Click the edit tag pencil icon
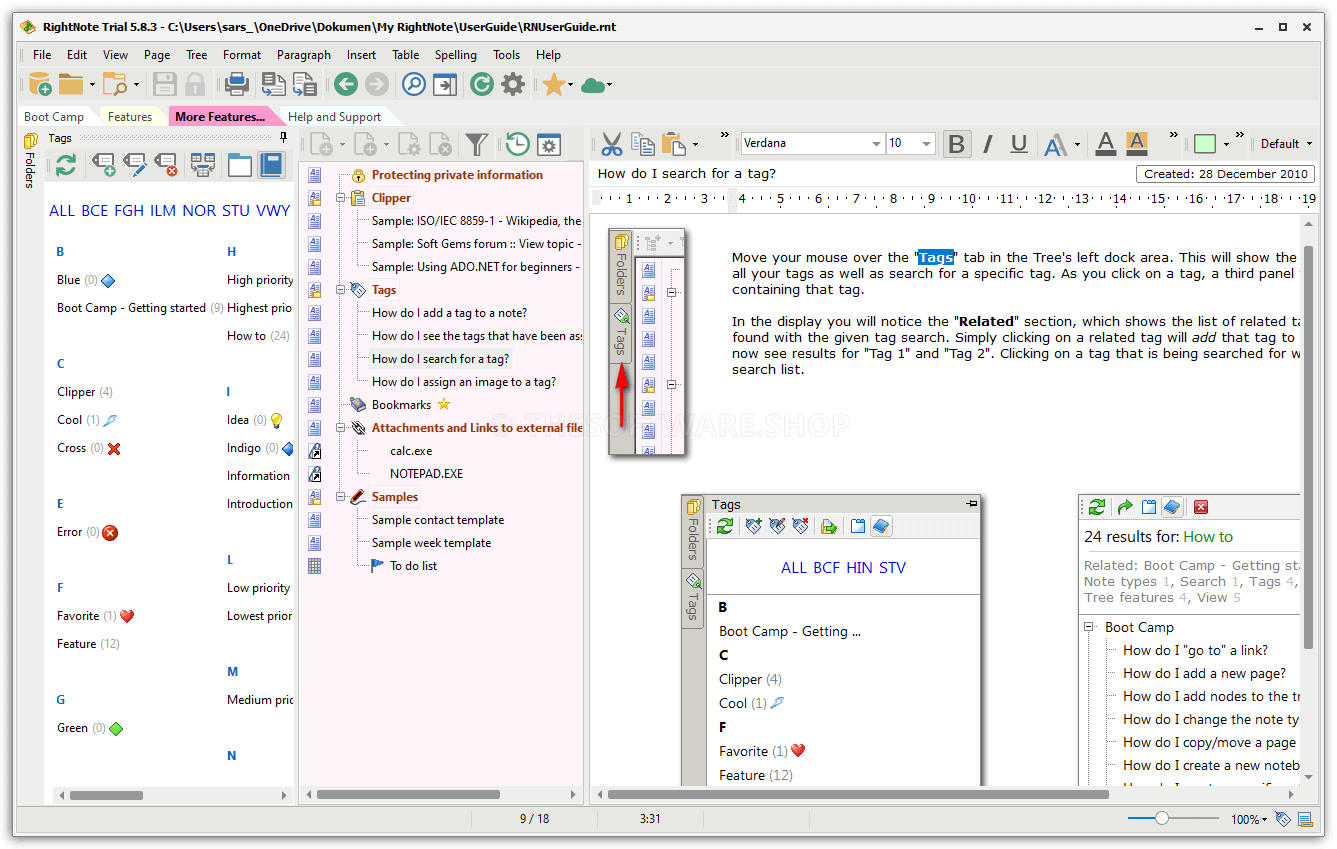1337x849 pixels. click(134, 165)
